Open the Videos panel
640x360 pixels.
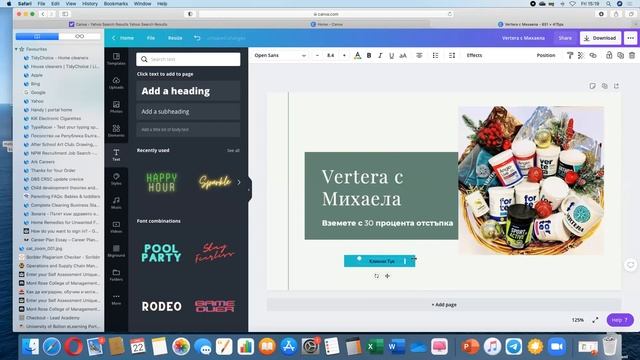[x=116, y=227]
